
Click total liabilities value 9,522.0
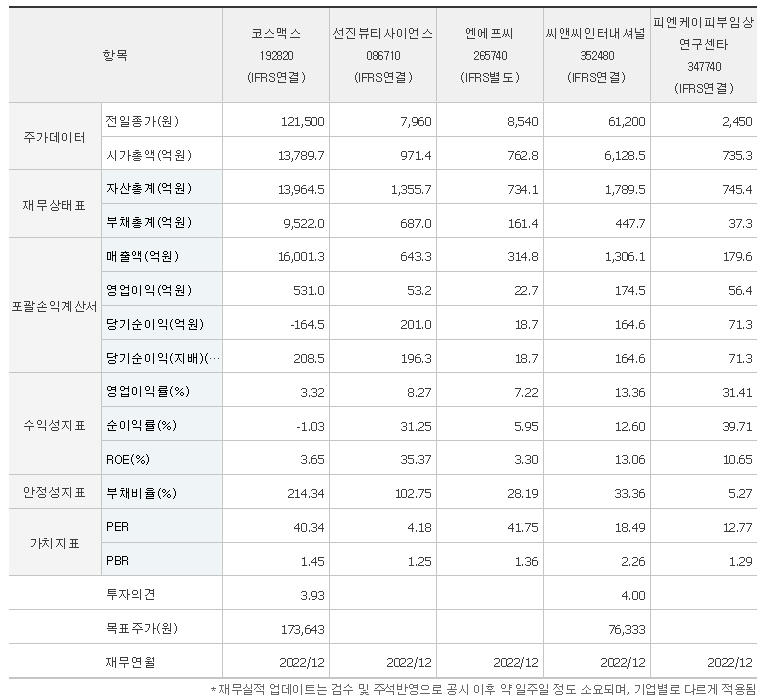click(304, 224)
